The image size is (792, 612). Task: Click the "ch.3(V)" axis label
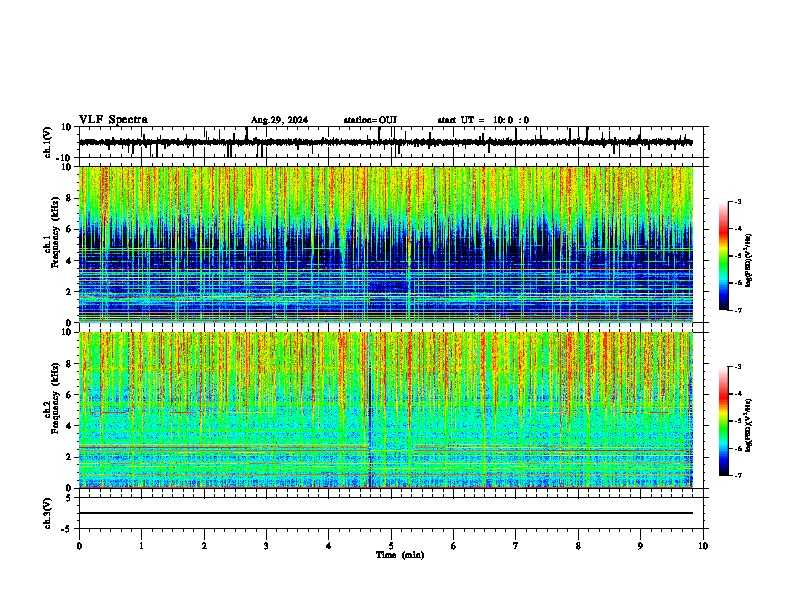pos(47,513)
